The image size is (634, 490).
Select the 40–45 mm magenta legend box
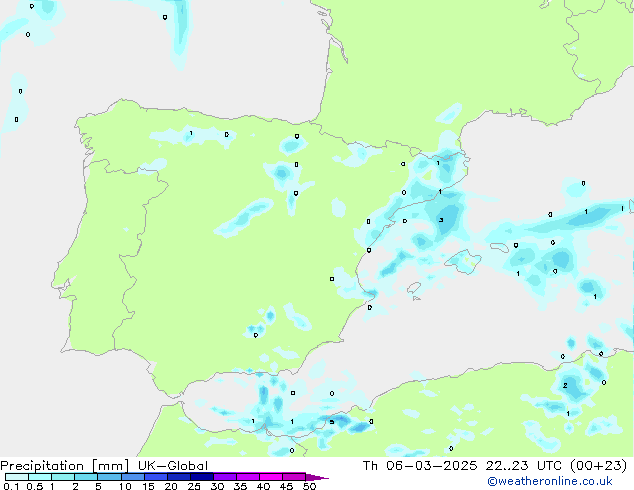point(271,477)
